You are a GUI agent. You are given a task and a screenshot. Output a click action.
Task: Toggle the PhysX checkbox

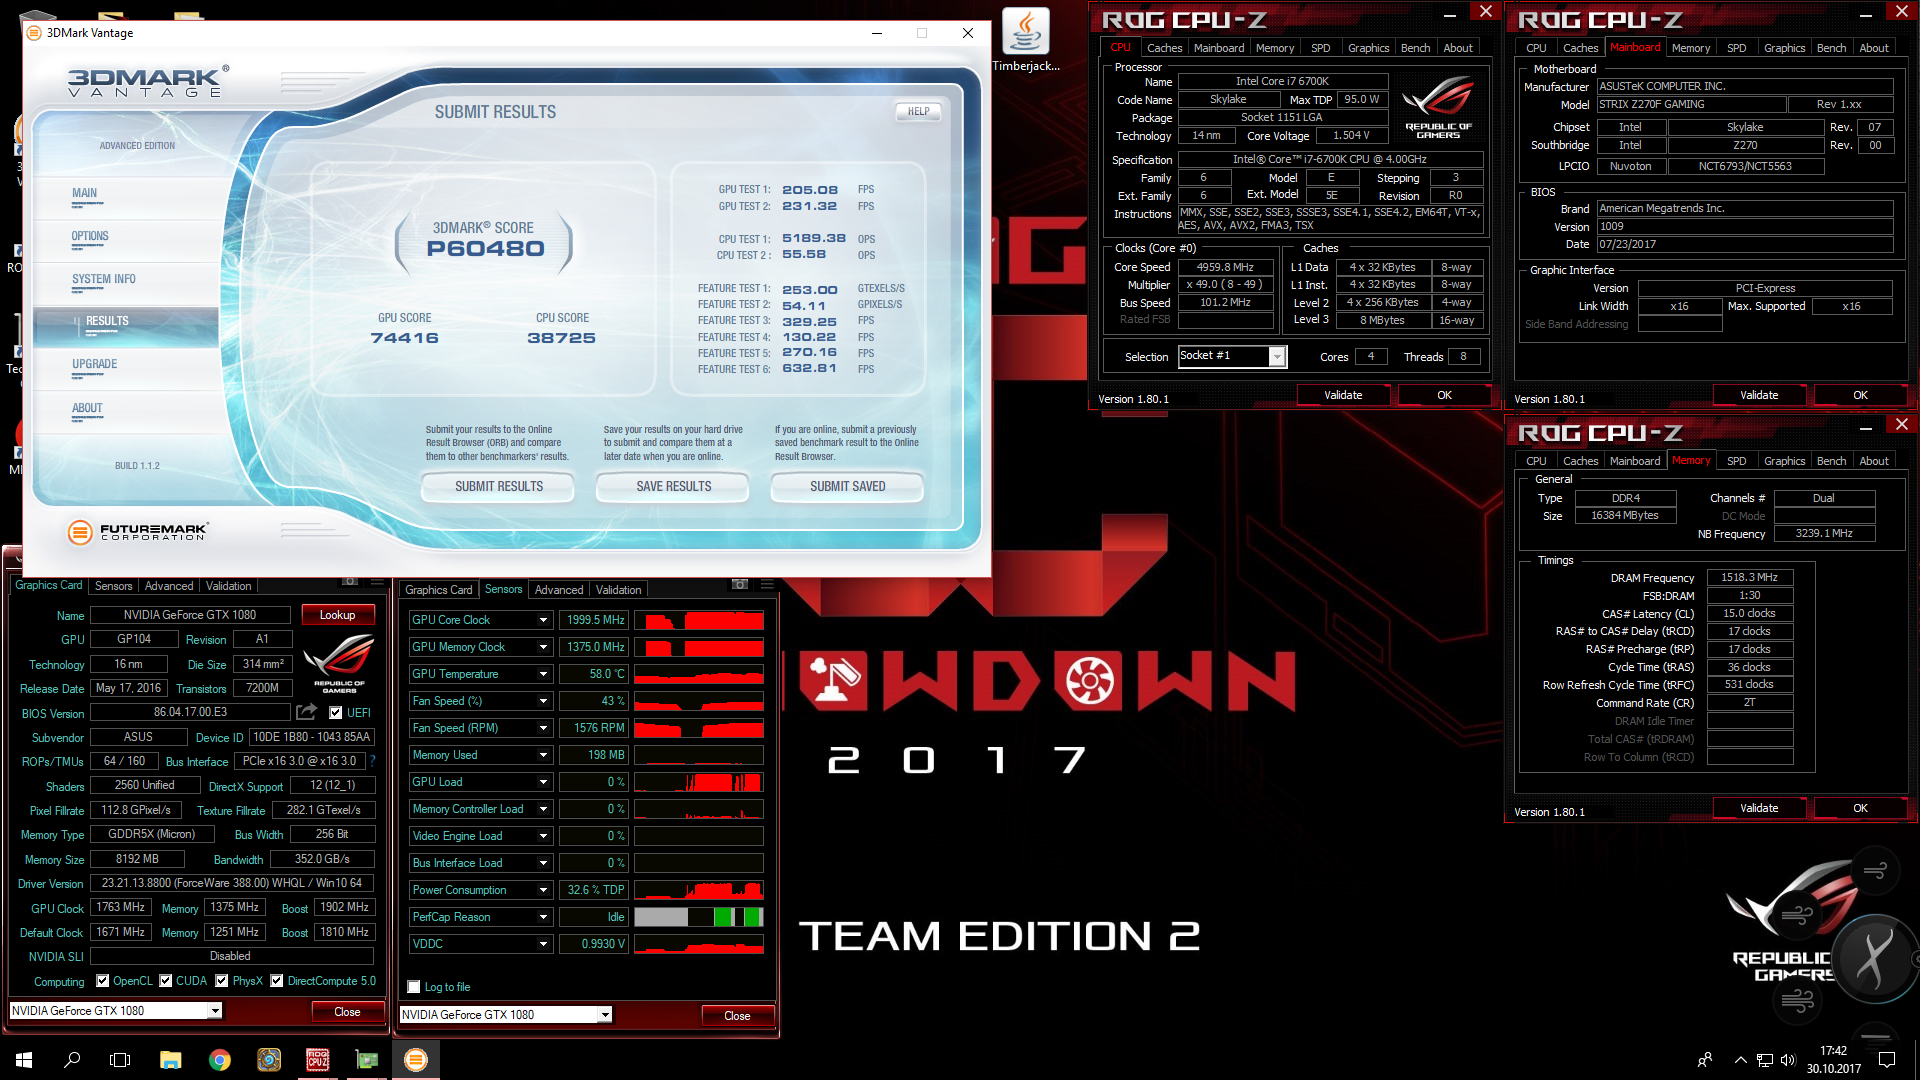coord(222,981)
